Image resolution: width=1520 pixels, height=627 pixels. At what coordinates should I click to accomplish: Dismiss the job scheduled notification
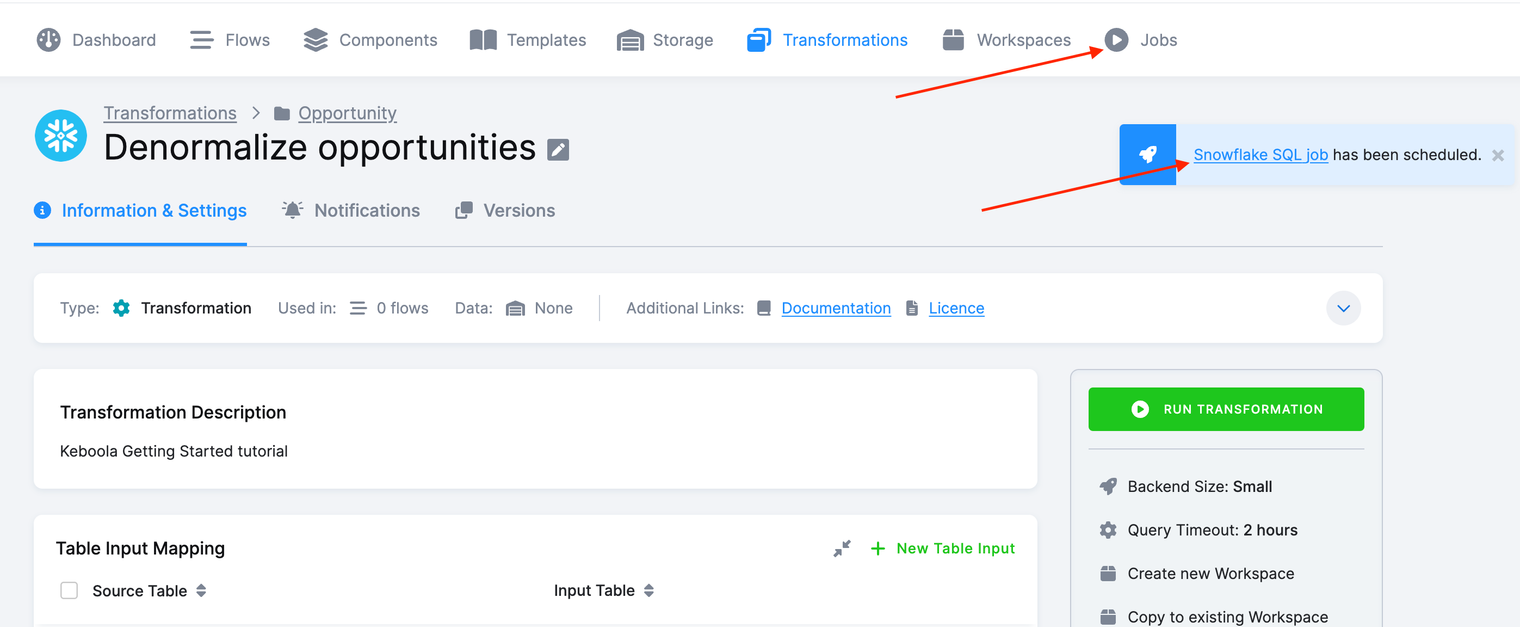(x=1498, y=155)
